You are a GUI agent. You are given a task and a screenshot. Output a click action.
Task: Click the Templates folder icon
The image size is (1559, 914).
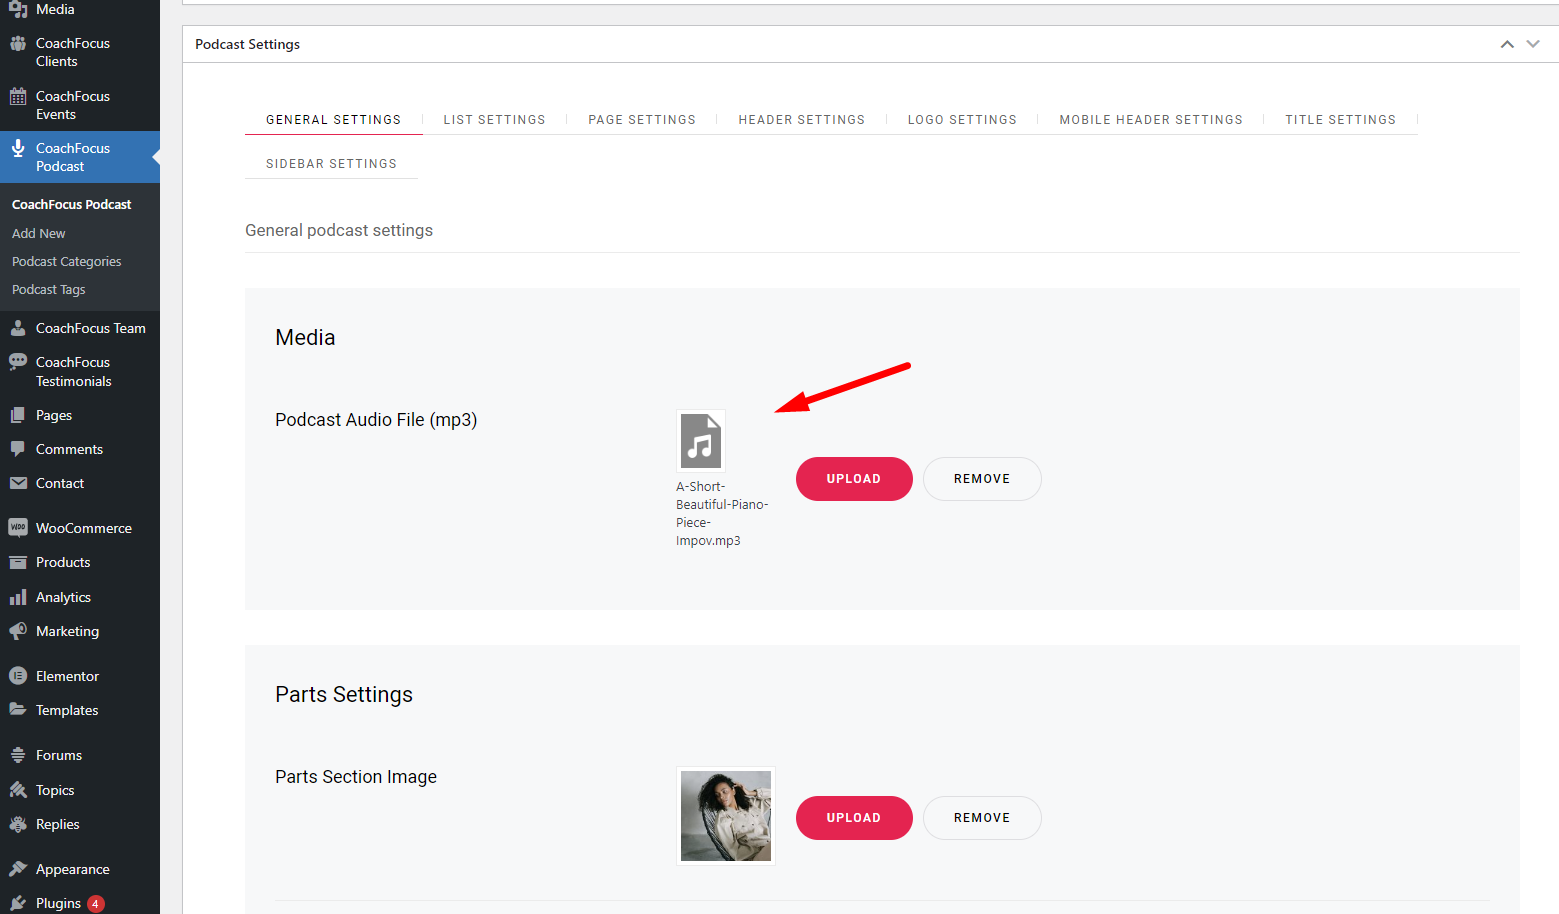[x=18, y=710]
